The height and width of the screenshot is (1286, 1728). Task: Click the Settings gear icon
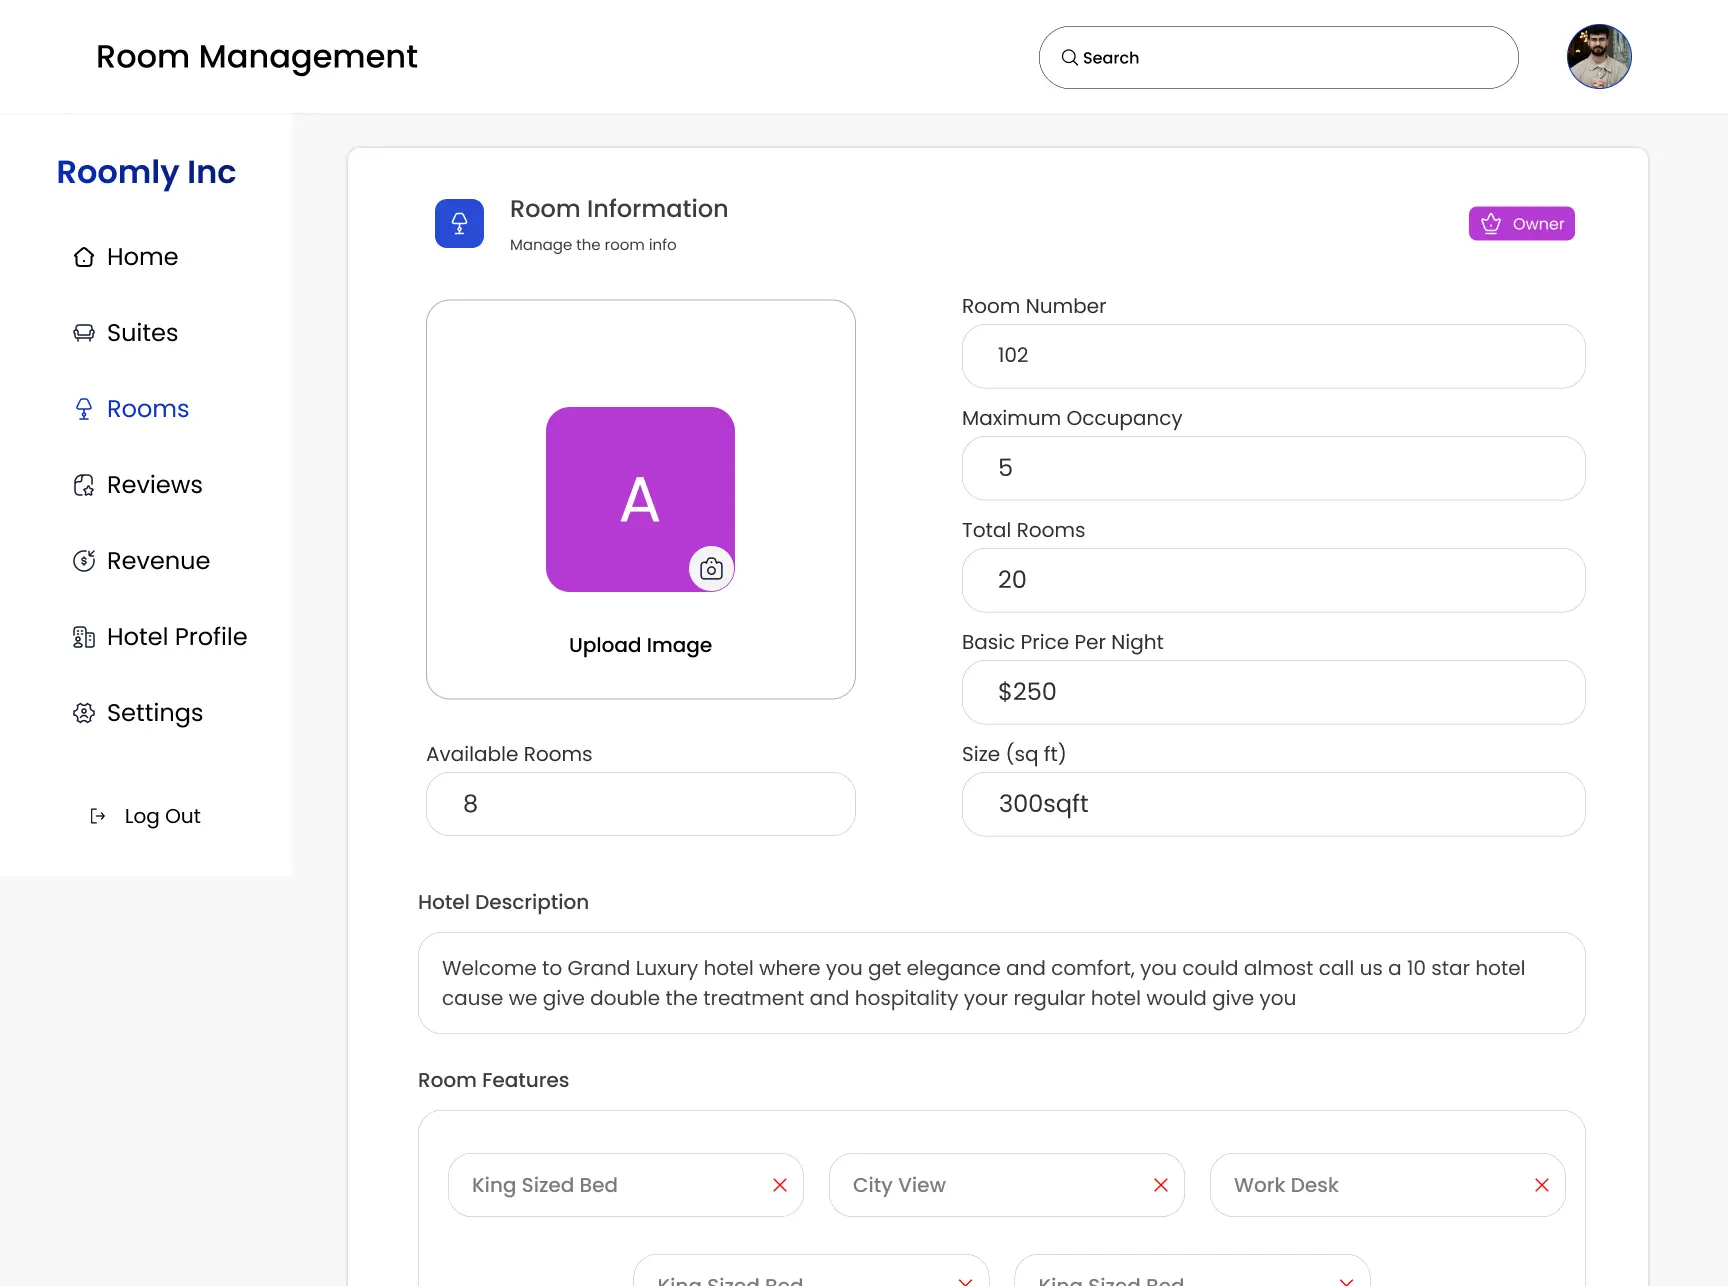pos(84,713)
